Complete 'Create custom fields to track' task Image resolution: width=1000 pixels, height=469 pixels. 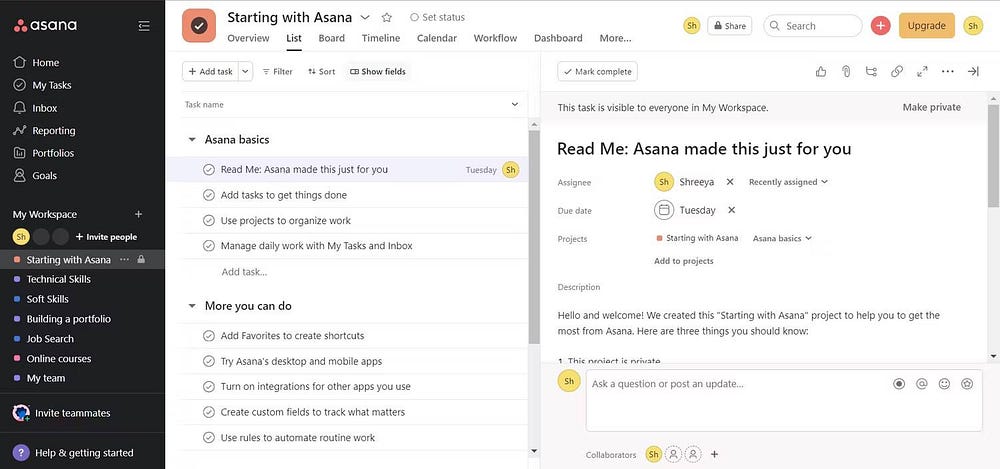click(x=209, y=412)
